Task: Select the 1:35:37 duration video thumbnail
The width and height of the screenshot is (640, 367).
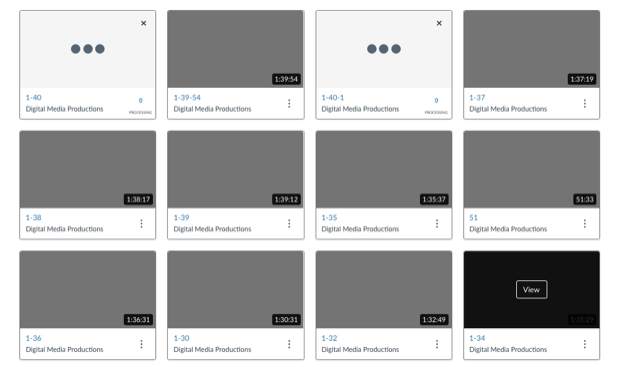Action: pos(384,169)
